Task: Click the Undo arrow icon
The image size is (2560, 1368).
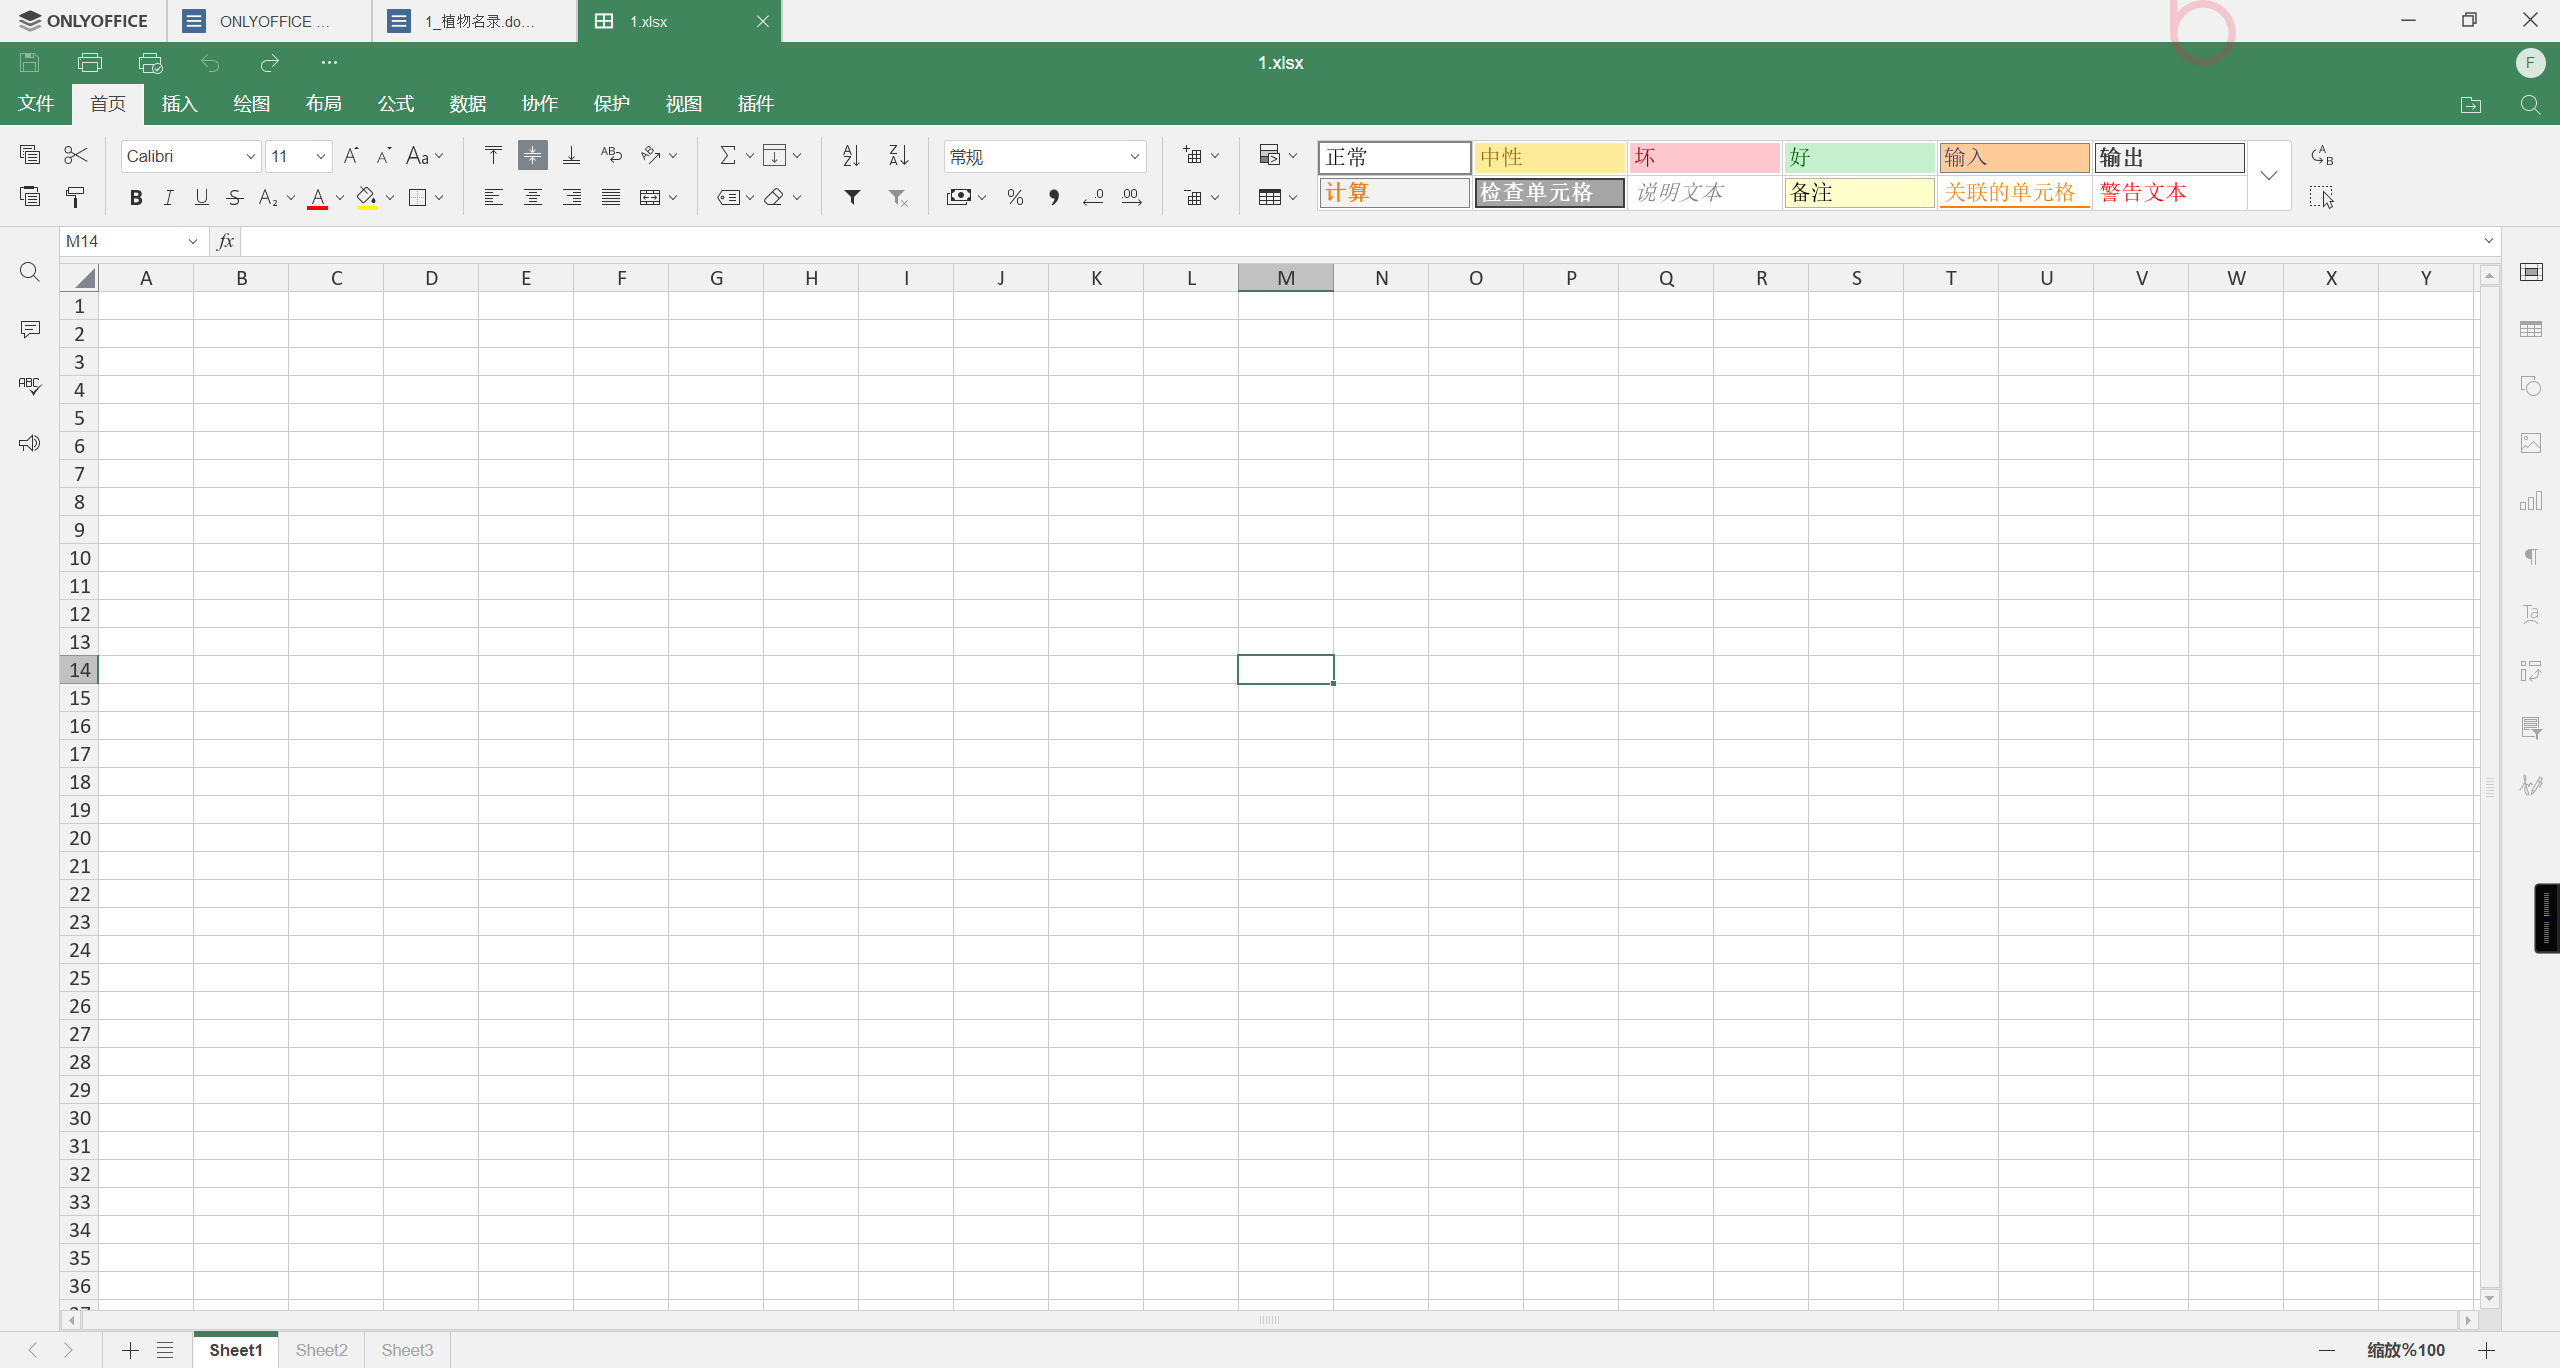Action: (x=210, y=63)
